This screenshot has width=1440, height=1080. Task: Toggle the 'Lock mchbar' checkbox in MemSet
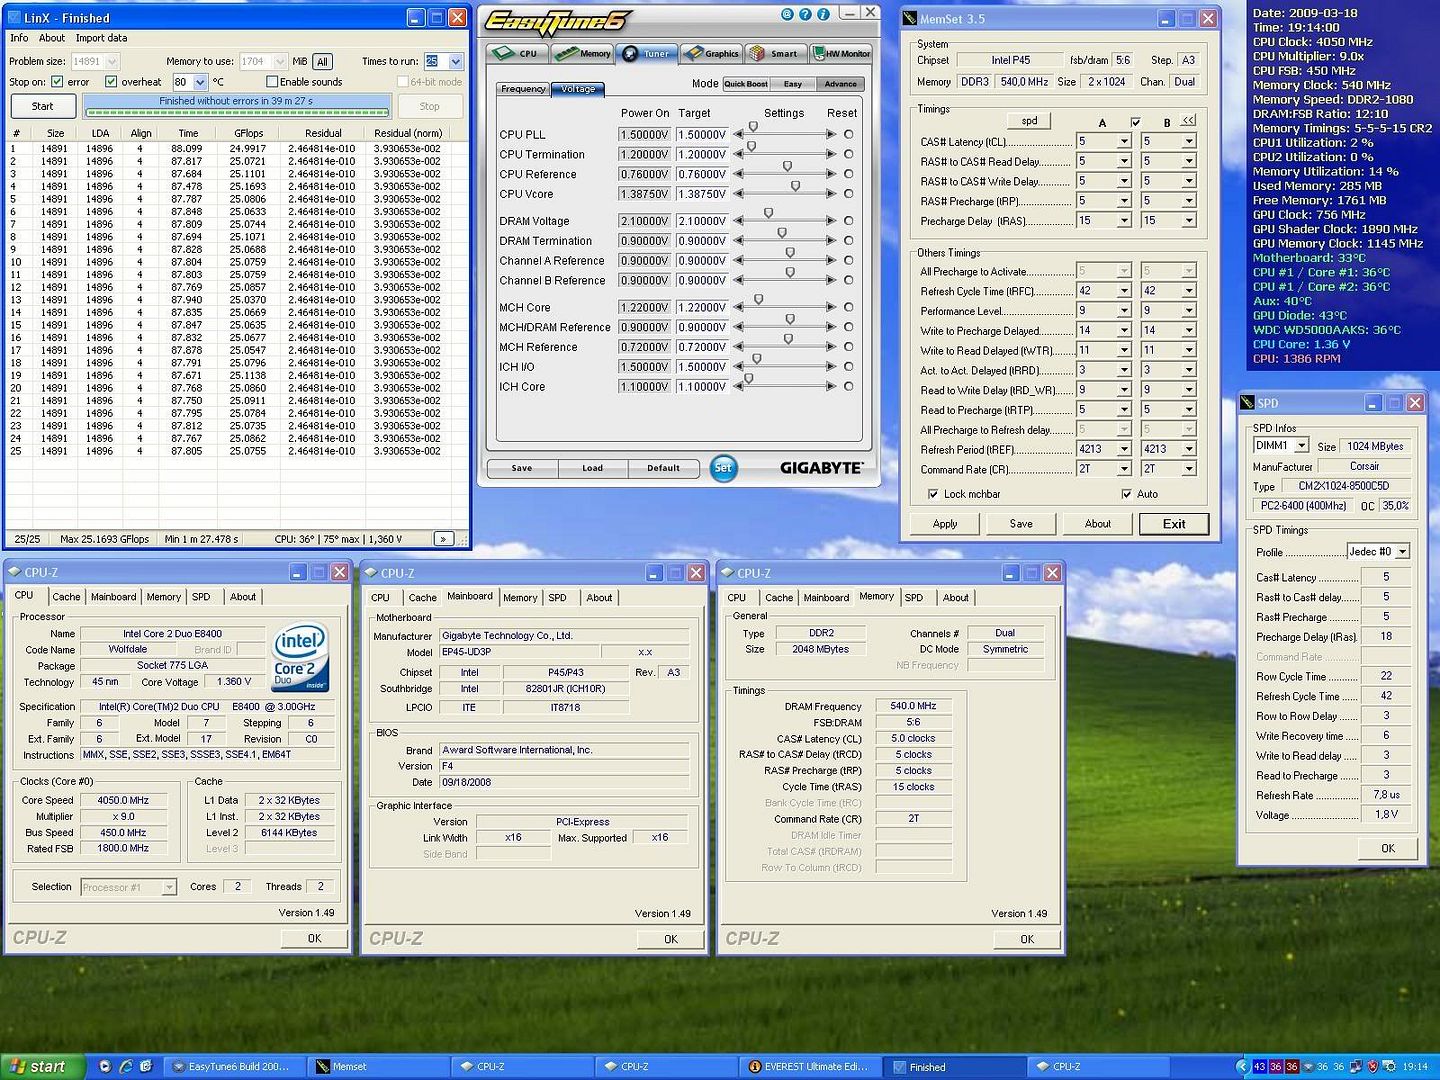pyautogui.click(x=932, y=494)
